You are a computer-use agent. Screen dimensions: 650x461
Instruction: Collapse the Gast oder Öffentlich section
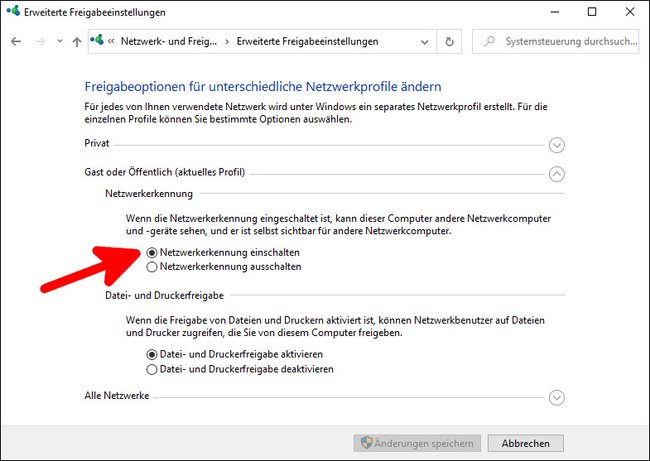pos(557,174)
